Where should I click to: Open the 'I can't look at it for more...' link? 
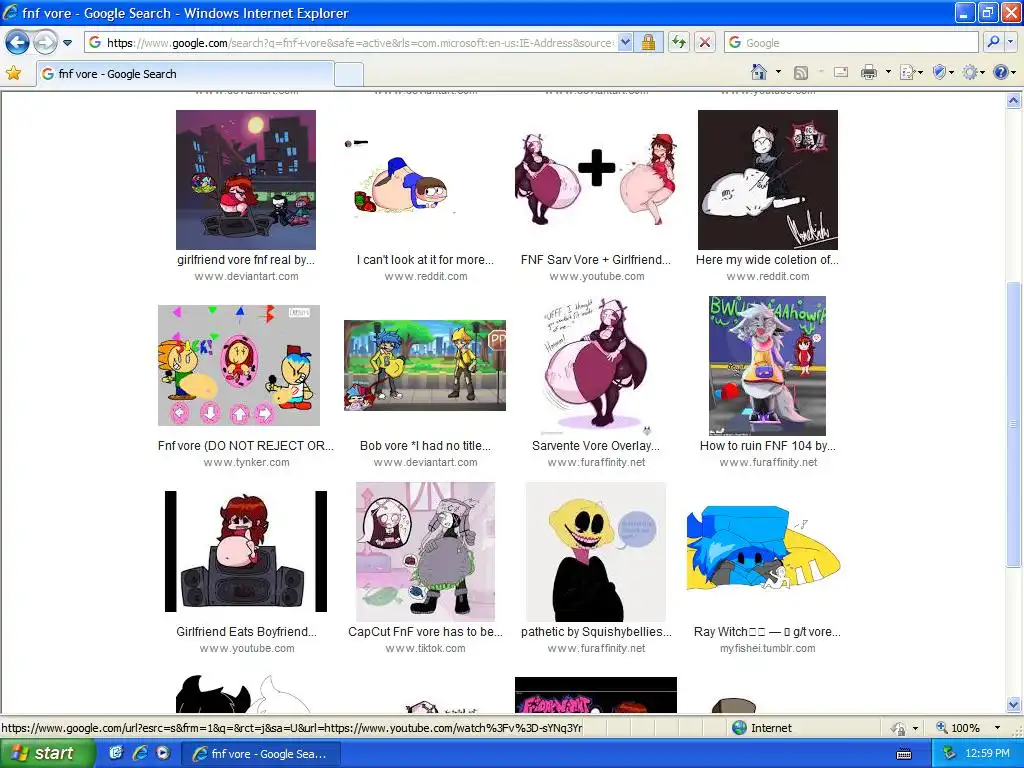point(425,260)
